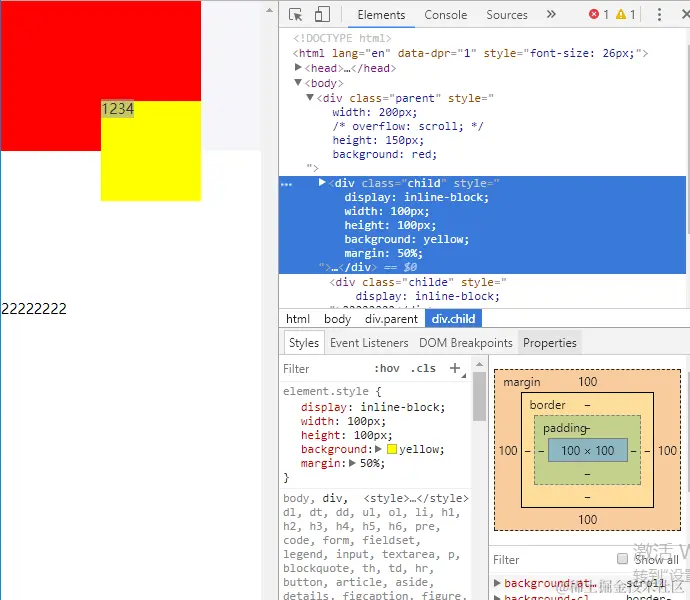
Task: Expand the computed background-attachment property
Action: pyautogui.click(x=497, y=583)
